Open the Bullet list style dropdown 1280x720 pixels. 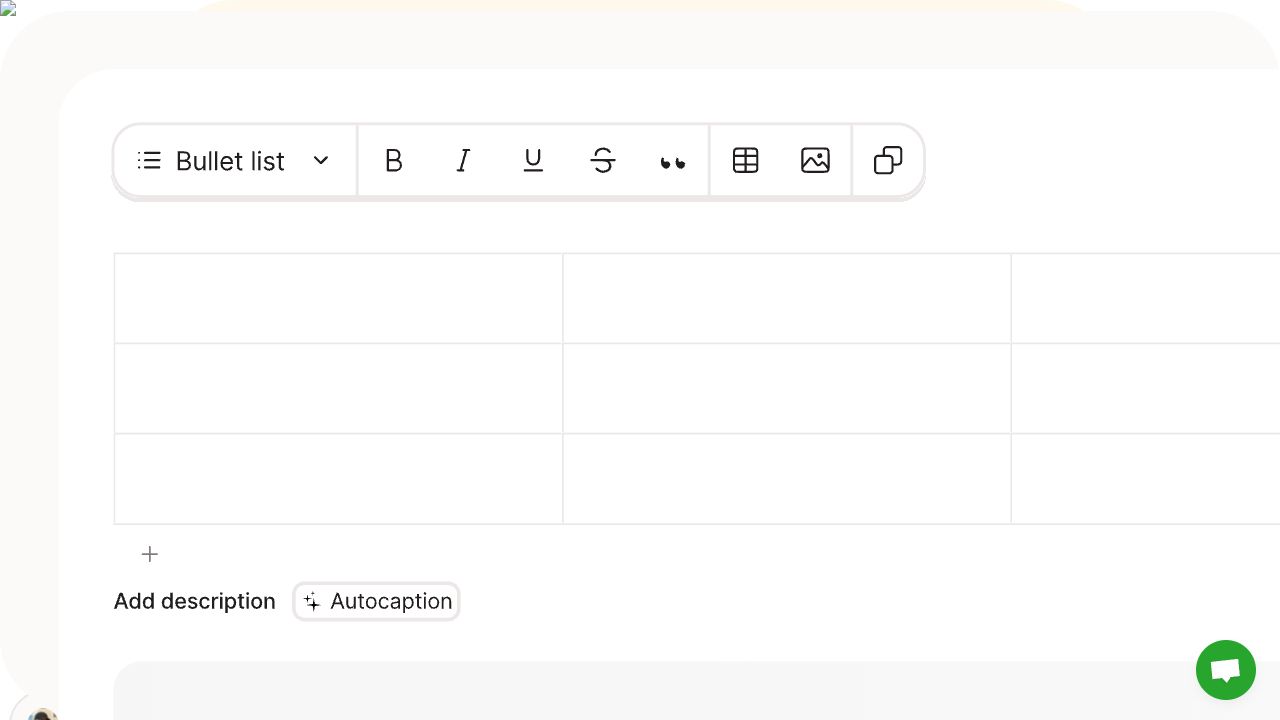[x=235, y=161]
